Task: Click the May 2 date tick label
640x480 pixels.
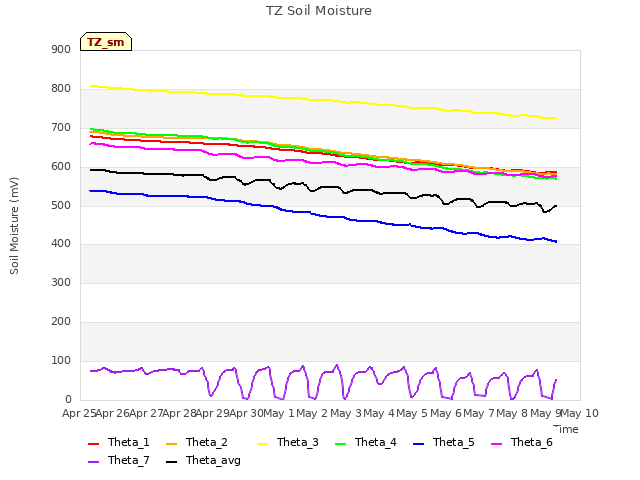Action: [312, 413]
